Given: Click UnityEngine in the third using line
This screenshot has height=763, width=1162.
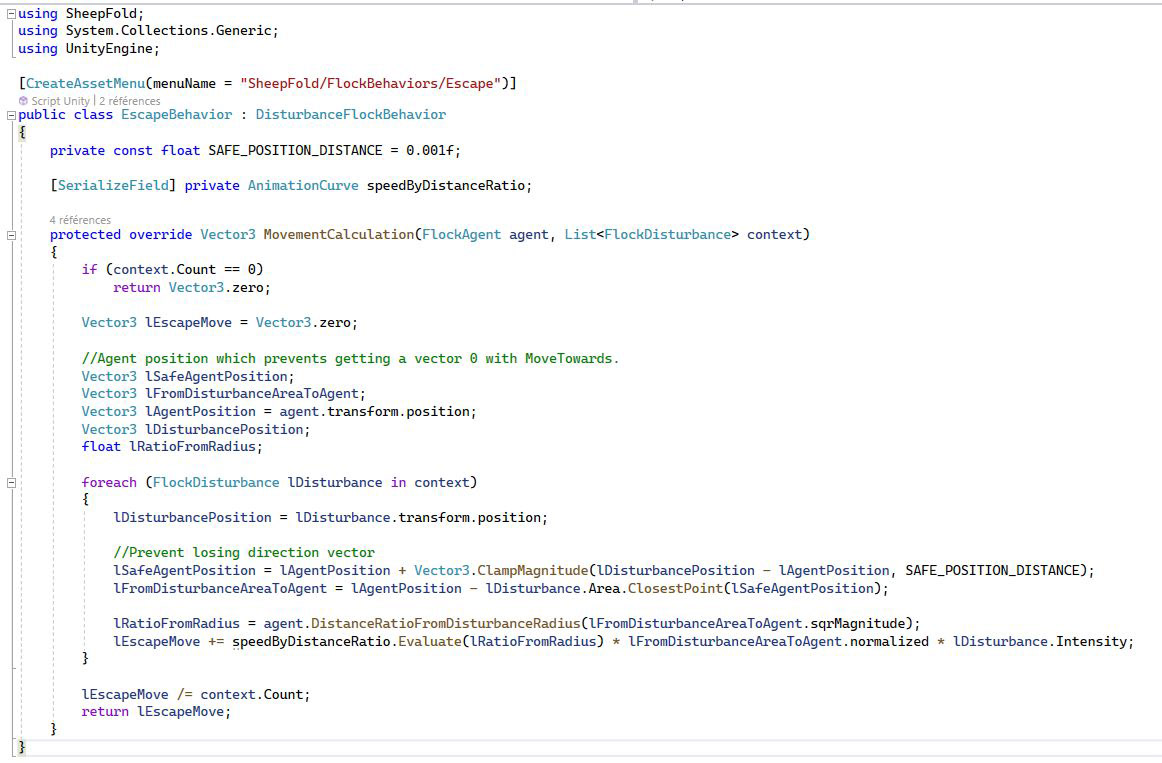Looking at the screenshot, I should [109, 49].
